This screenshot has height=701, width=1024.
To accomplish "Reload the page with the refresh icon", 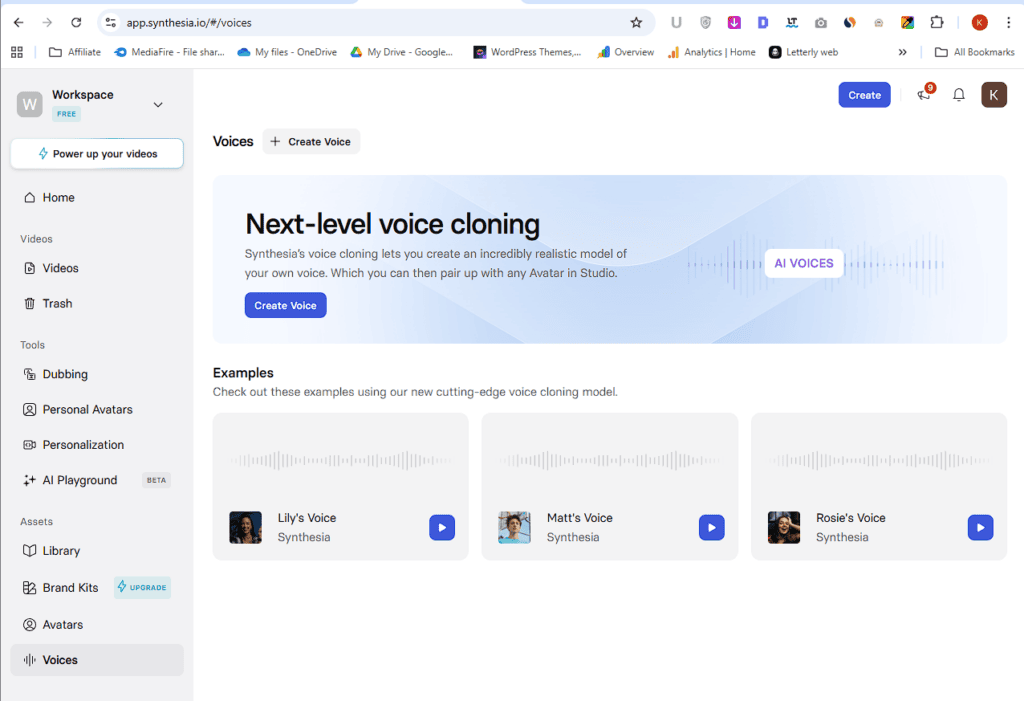I will click(76, 22).
